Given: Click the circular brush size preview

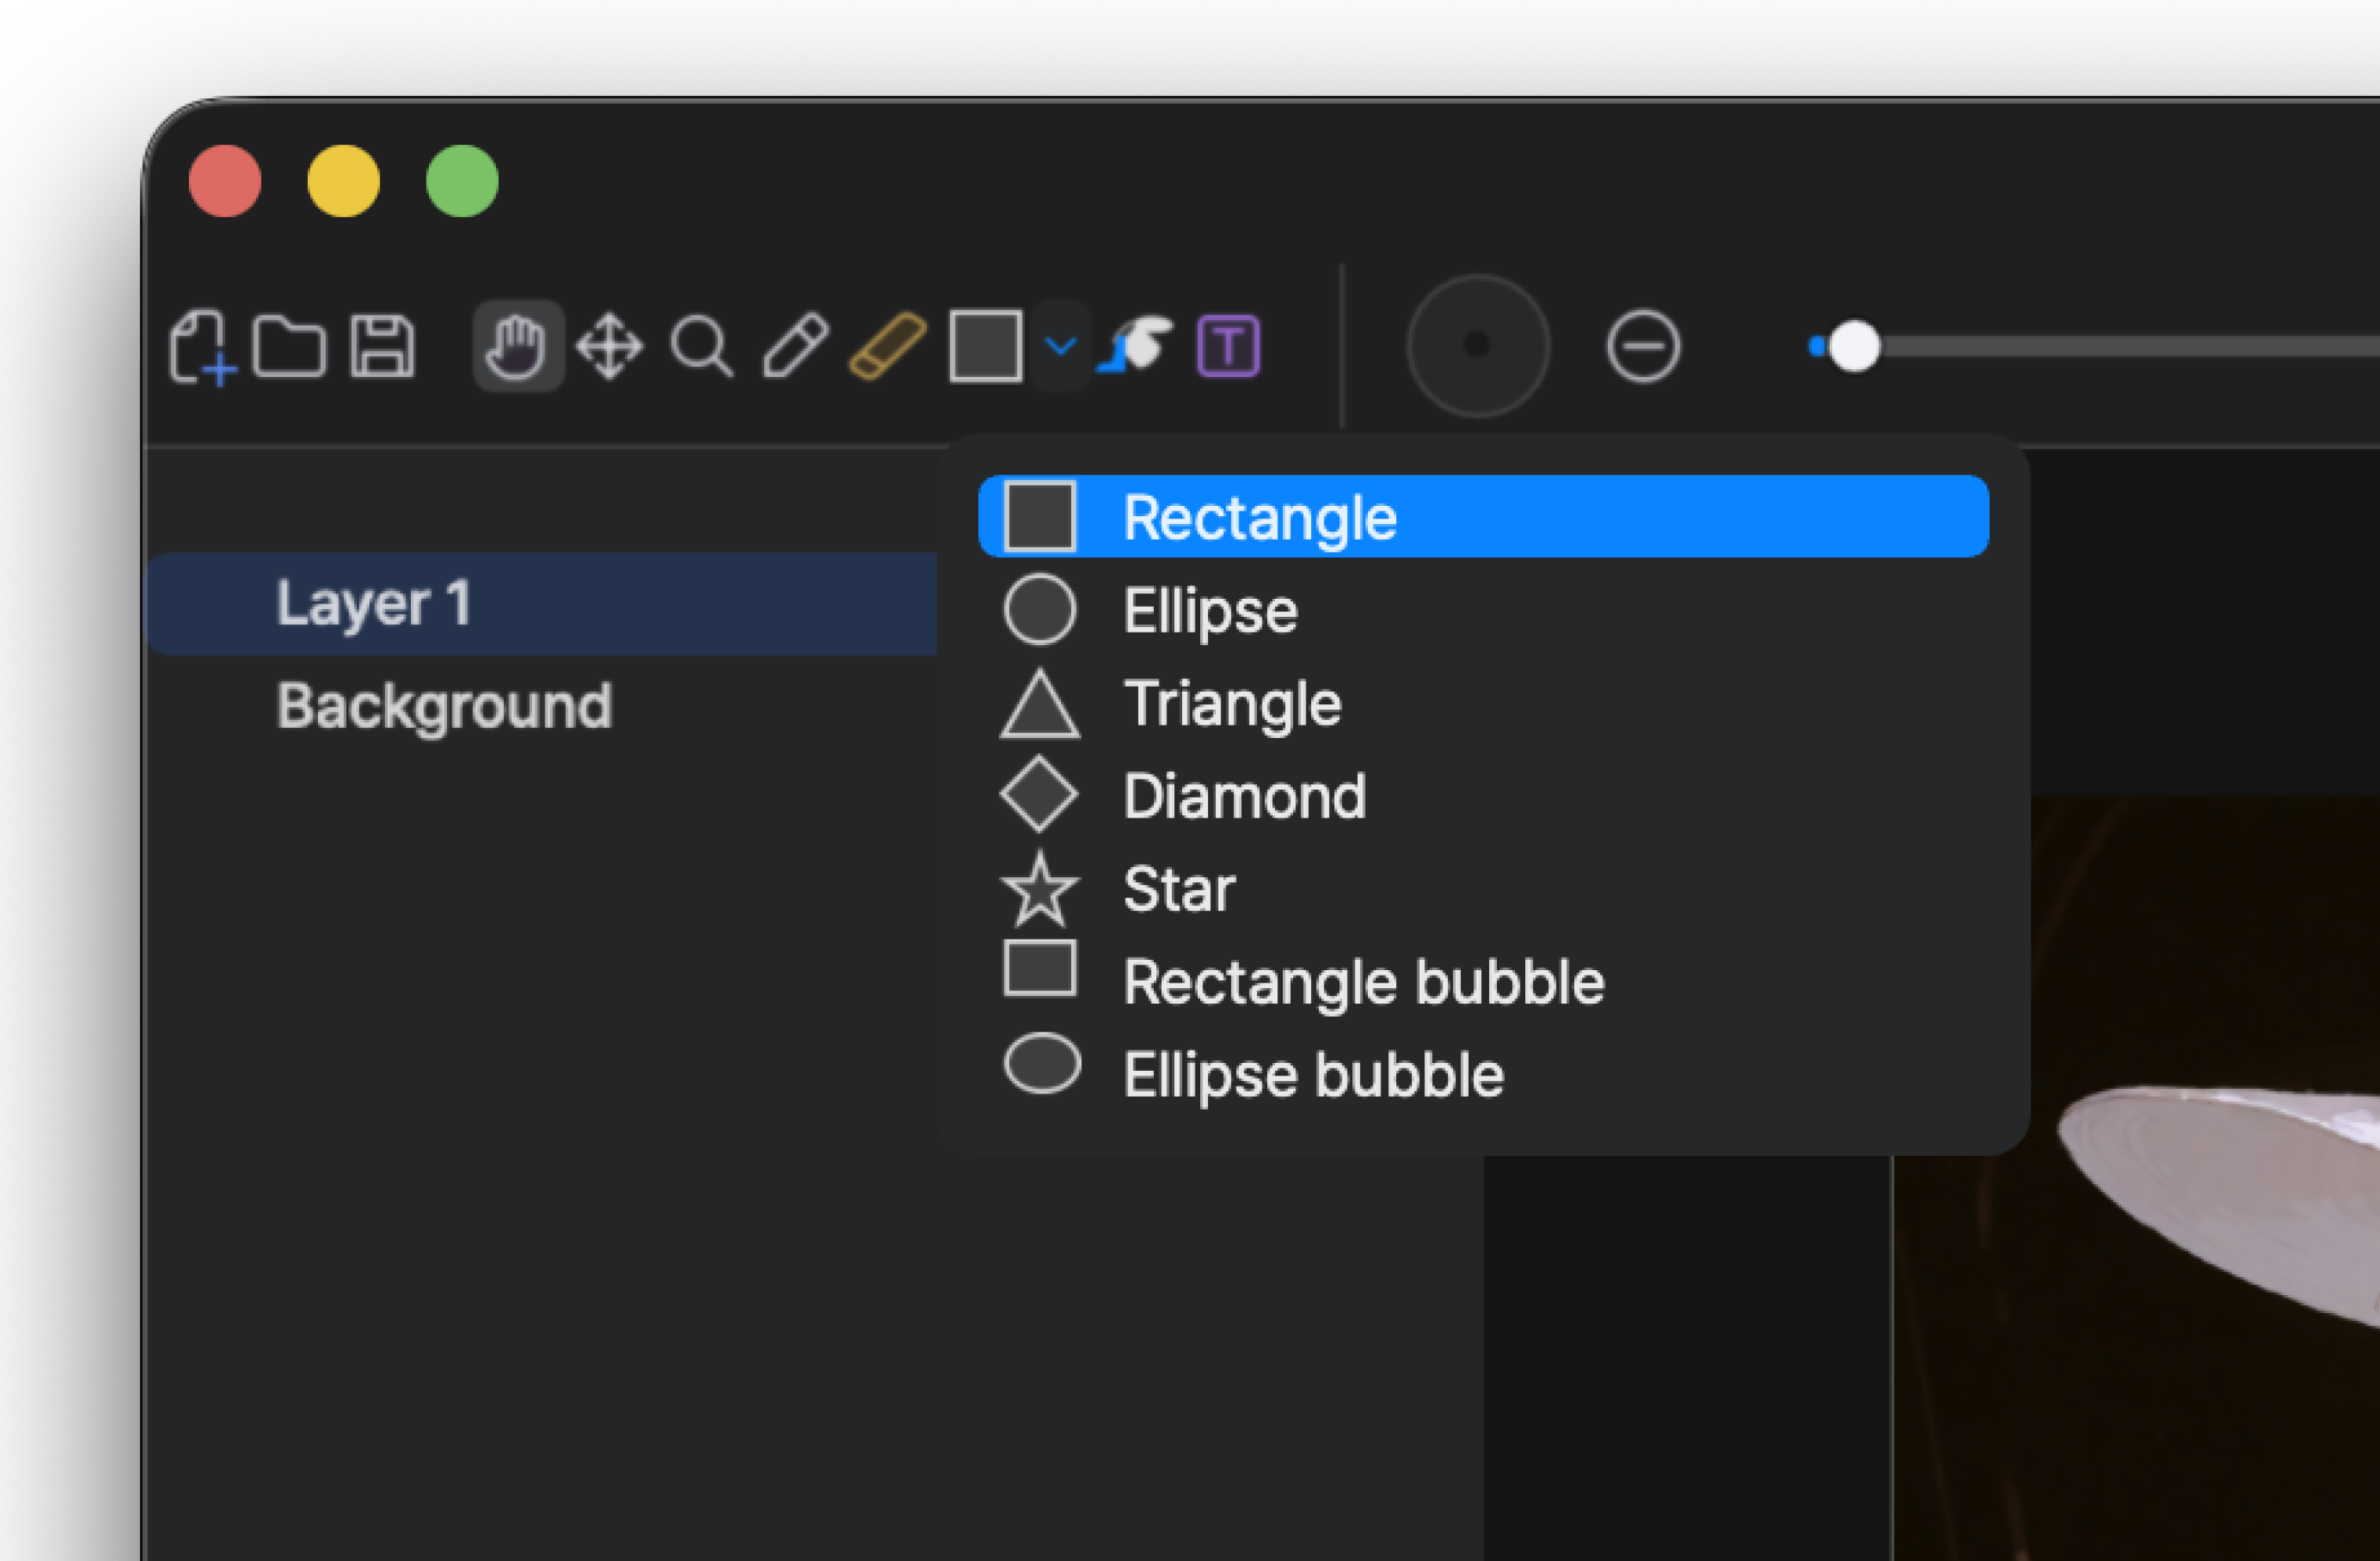Looking at the screenshot, I should 1477,346.
